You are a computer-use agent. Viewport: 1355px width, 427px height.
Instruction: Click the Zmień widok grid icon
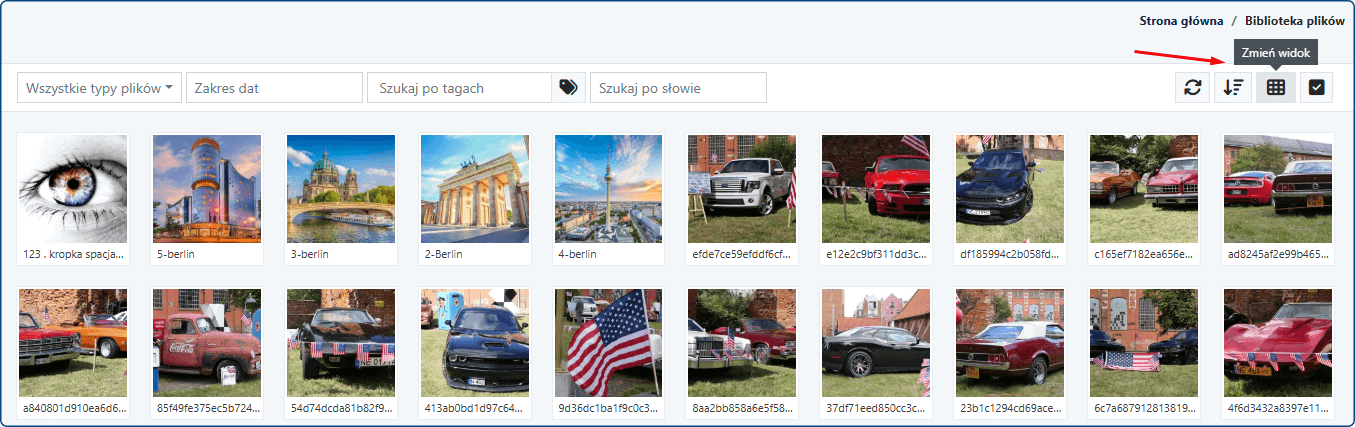tap(1275, 88)
